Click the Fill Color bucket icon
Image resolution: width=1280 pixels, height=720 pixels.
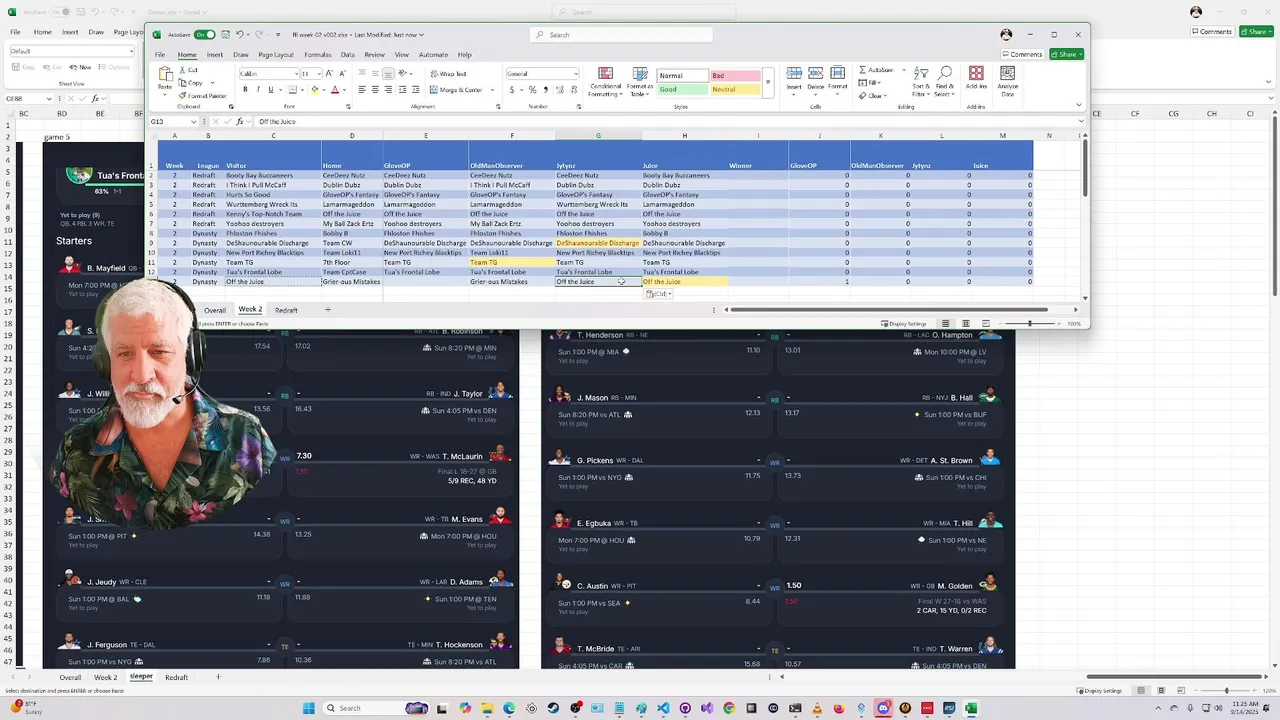click(314, 90)
